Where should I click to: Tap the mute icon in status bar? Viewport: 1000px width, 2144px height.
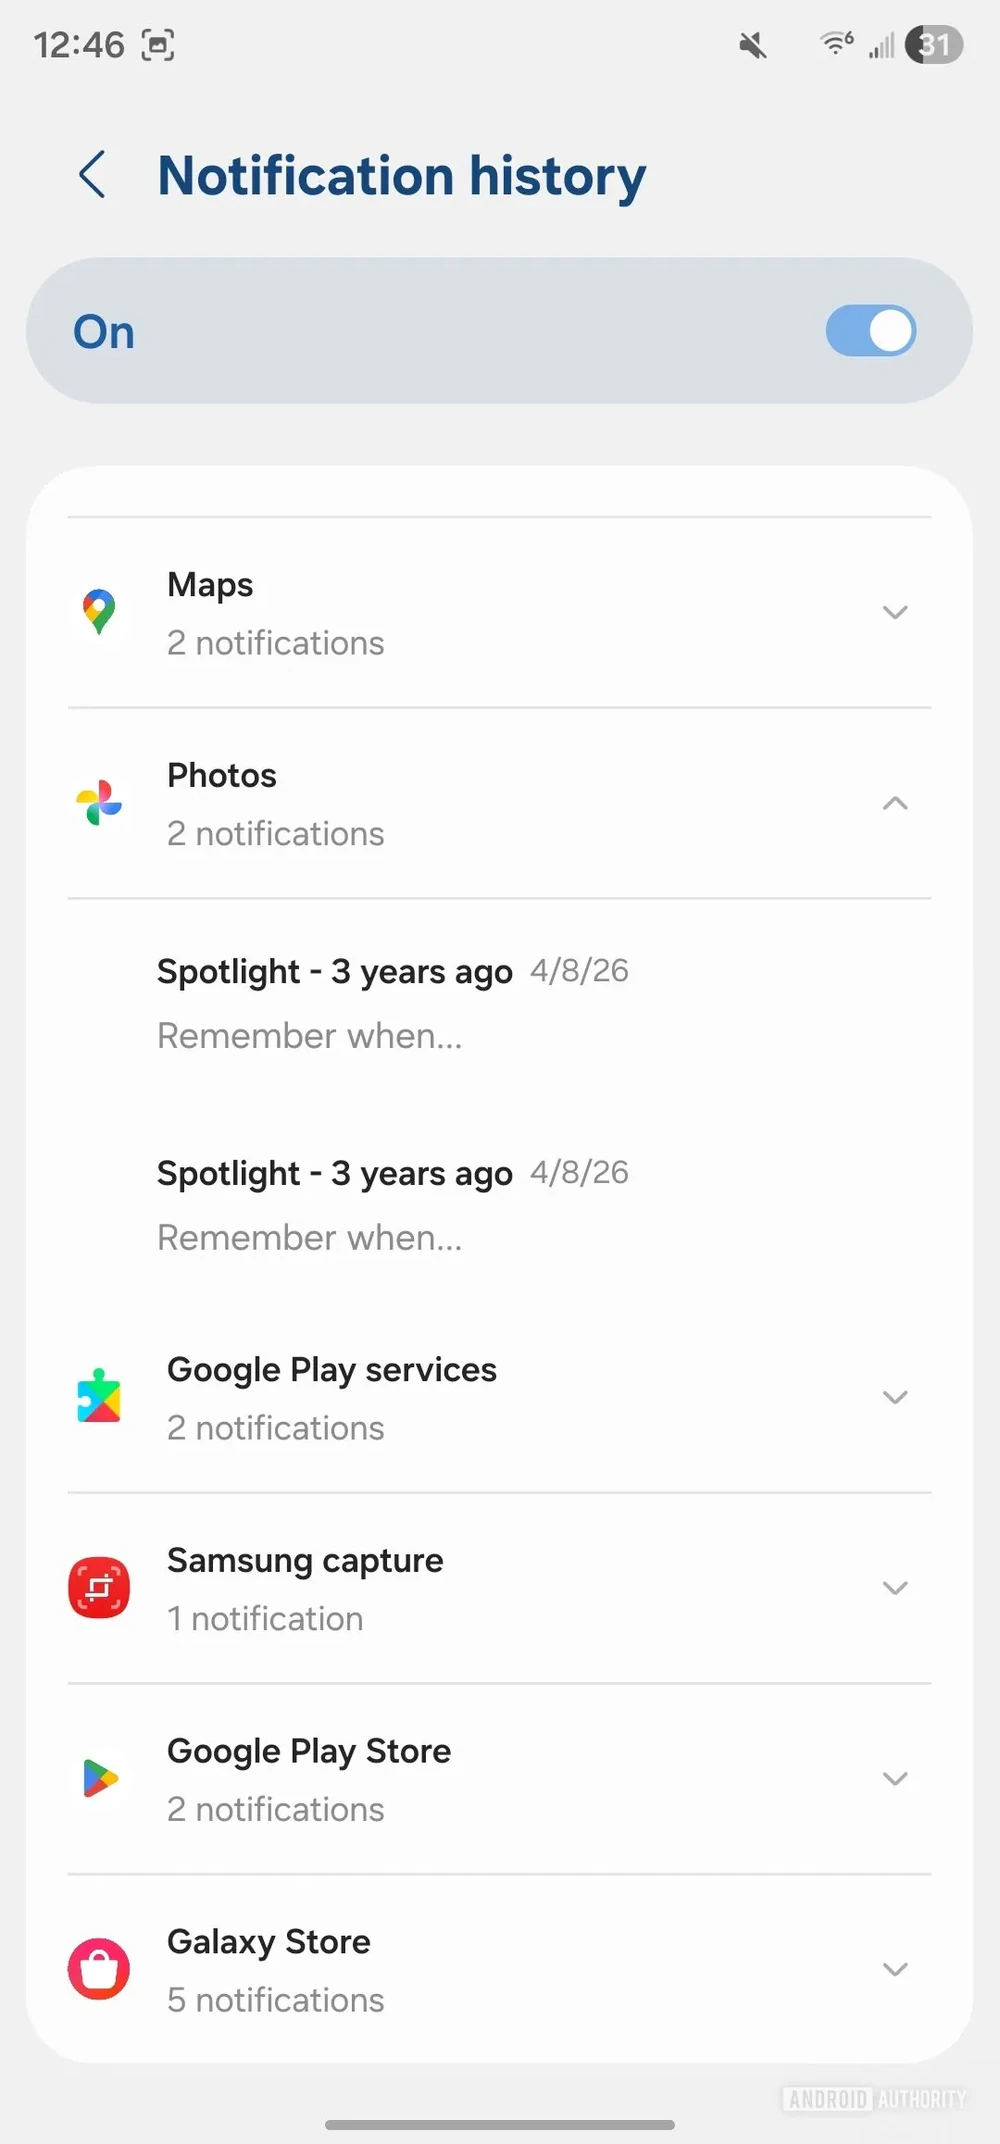(x=752, y=45)
